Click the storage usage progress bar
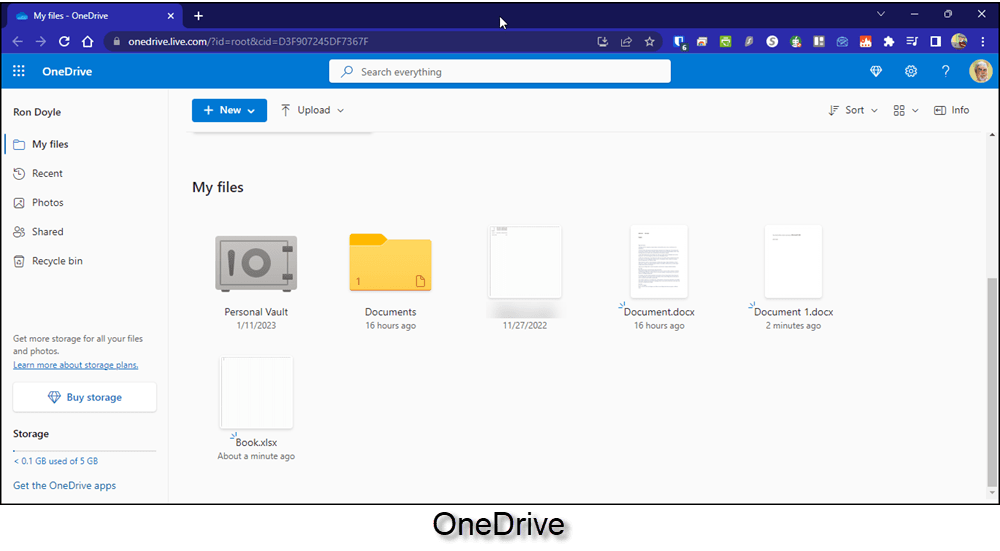The image size is (1000, 551). pos(84,451)
